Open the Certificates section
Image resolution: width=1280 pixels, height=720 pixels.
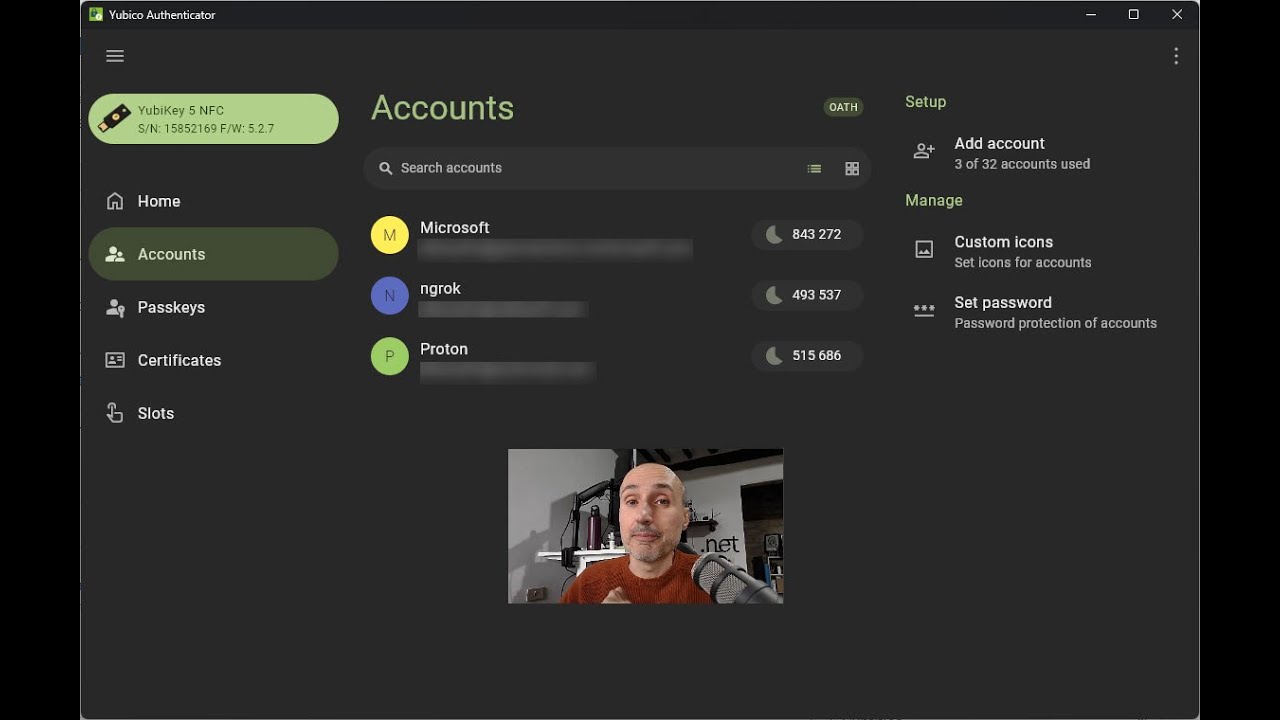click(x=213, y=360)
